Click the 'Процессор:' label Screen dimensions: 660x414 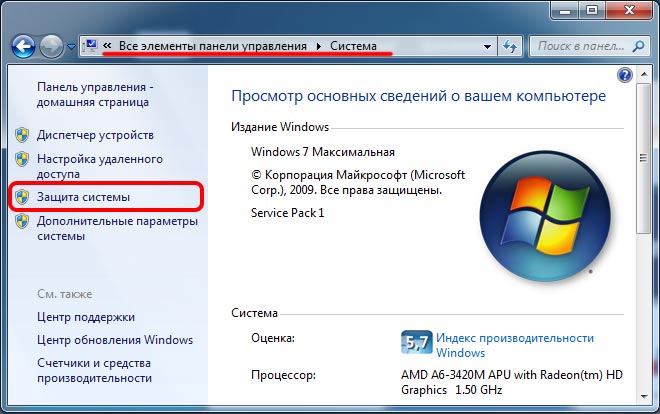283,374
